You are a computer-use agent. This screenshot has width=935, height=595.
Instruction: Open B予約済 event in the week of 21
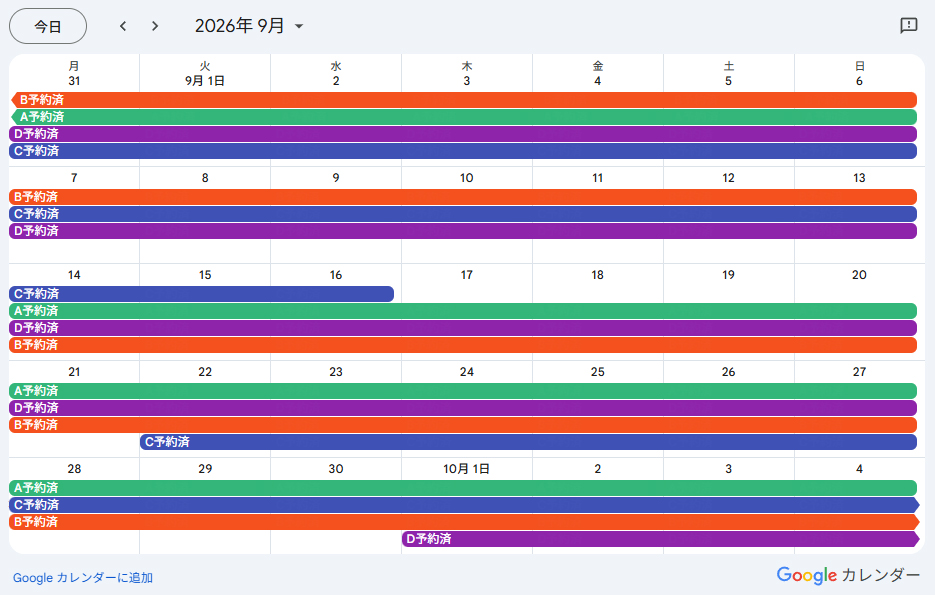pyautogui.click(x=463, y=425)
